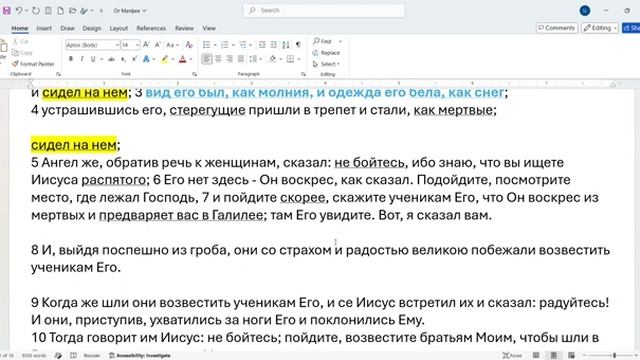Click the zoom slider in status bar
The height and width of the screenshot is (360, 640).
612,356
